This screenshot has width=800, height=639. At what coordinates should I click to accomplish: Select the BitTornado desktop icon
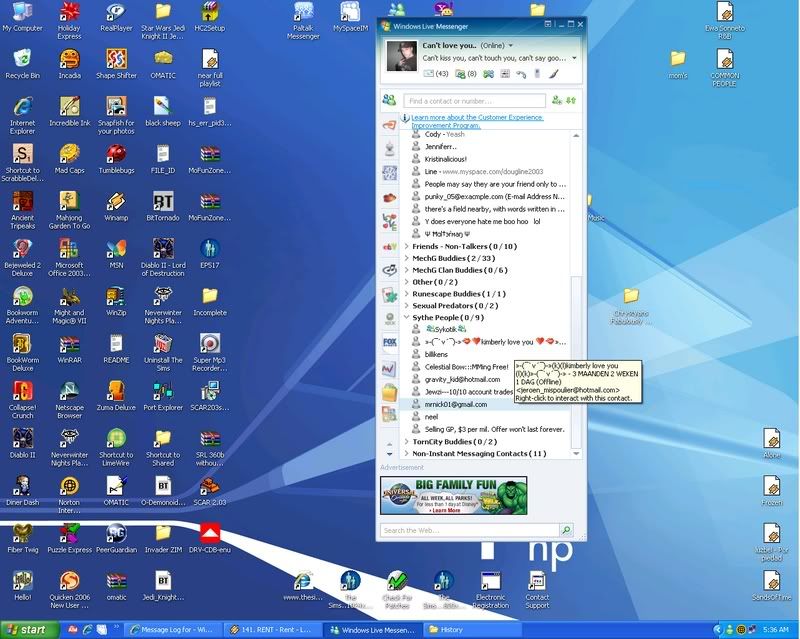pos(163,207)
